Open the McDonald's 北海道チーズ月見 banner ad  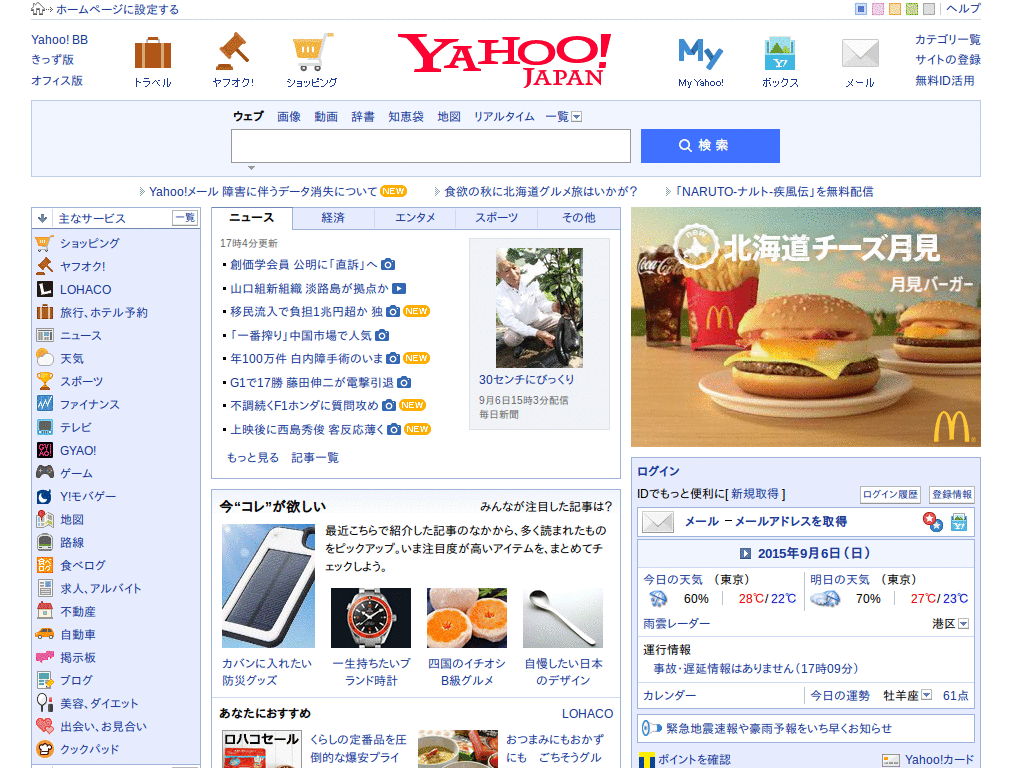[805, 327]
